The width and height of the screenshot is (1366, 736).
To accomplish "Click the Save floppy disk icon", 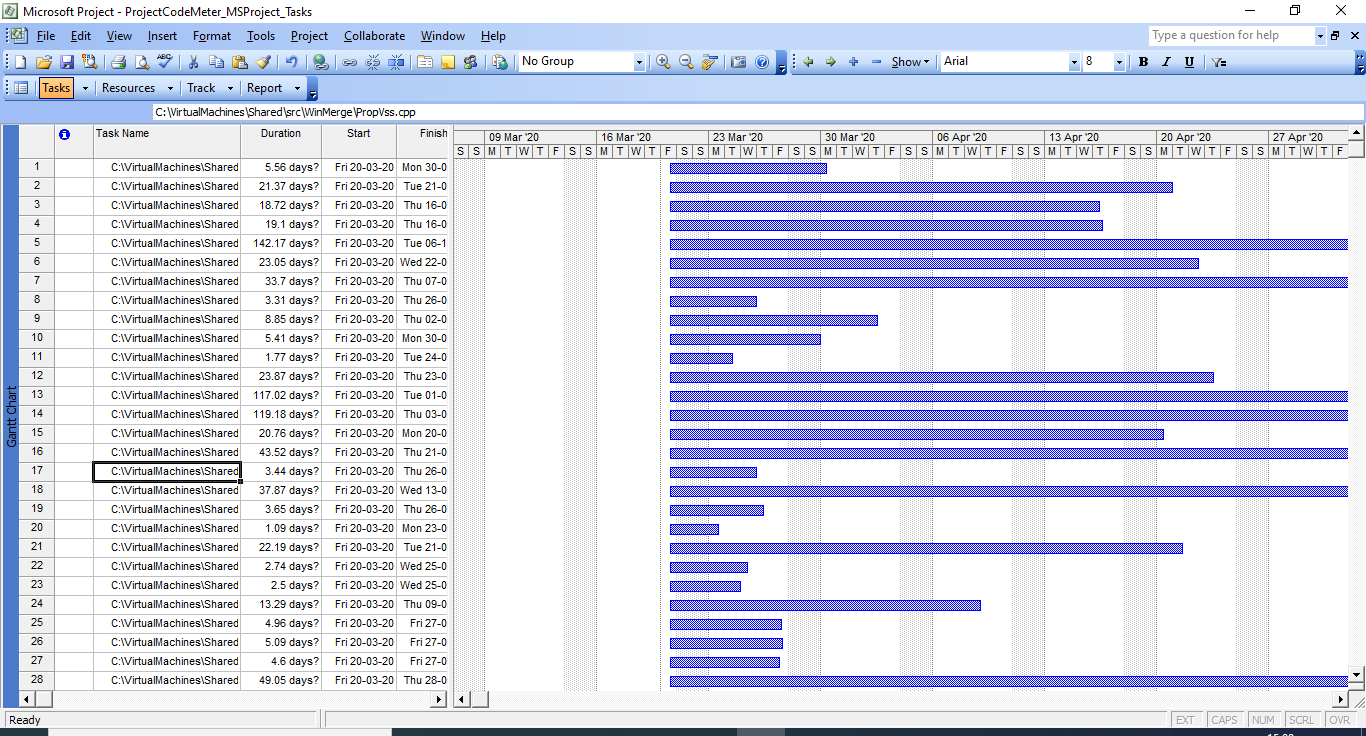I will (67, 62).
